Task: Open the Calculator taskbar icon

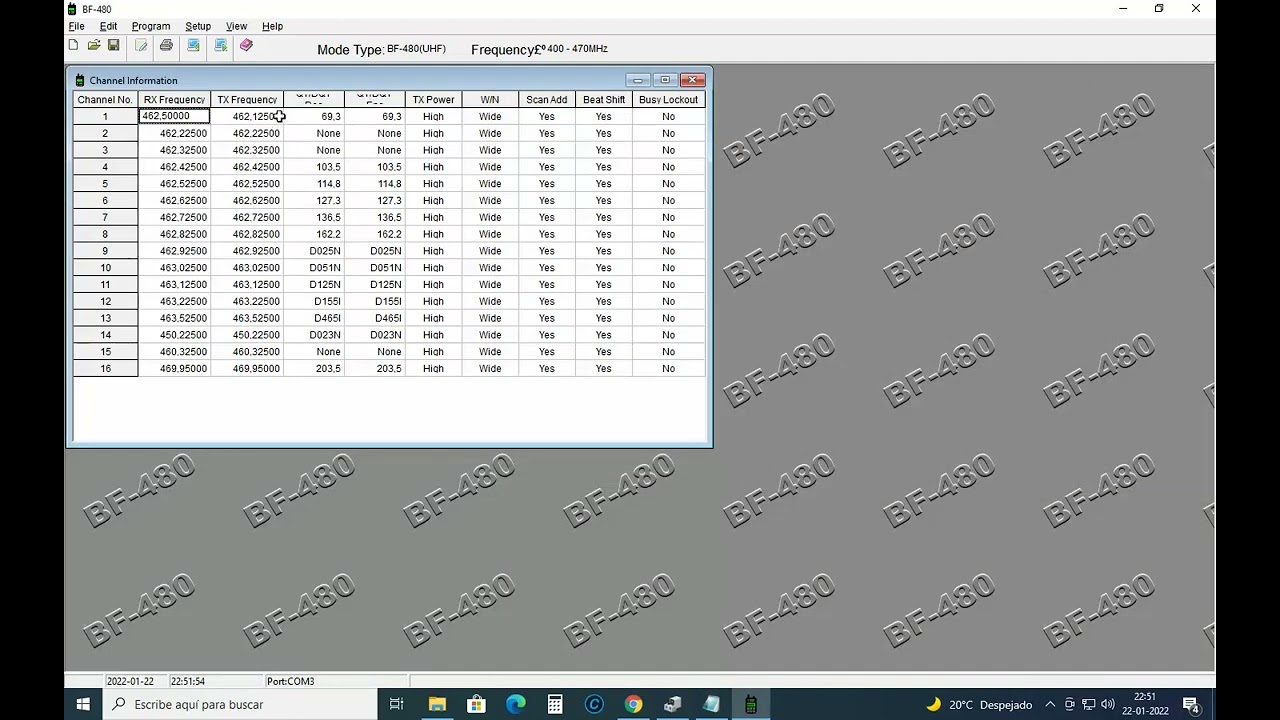Action: click(554, 704)
